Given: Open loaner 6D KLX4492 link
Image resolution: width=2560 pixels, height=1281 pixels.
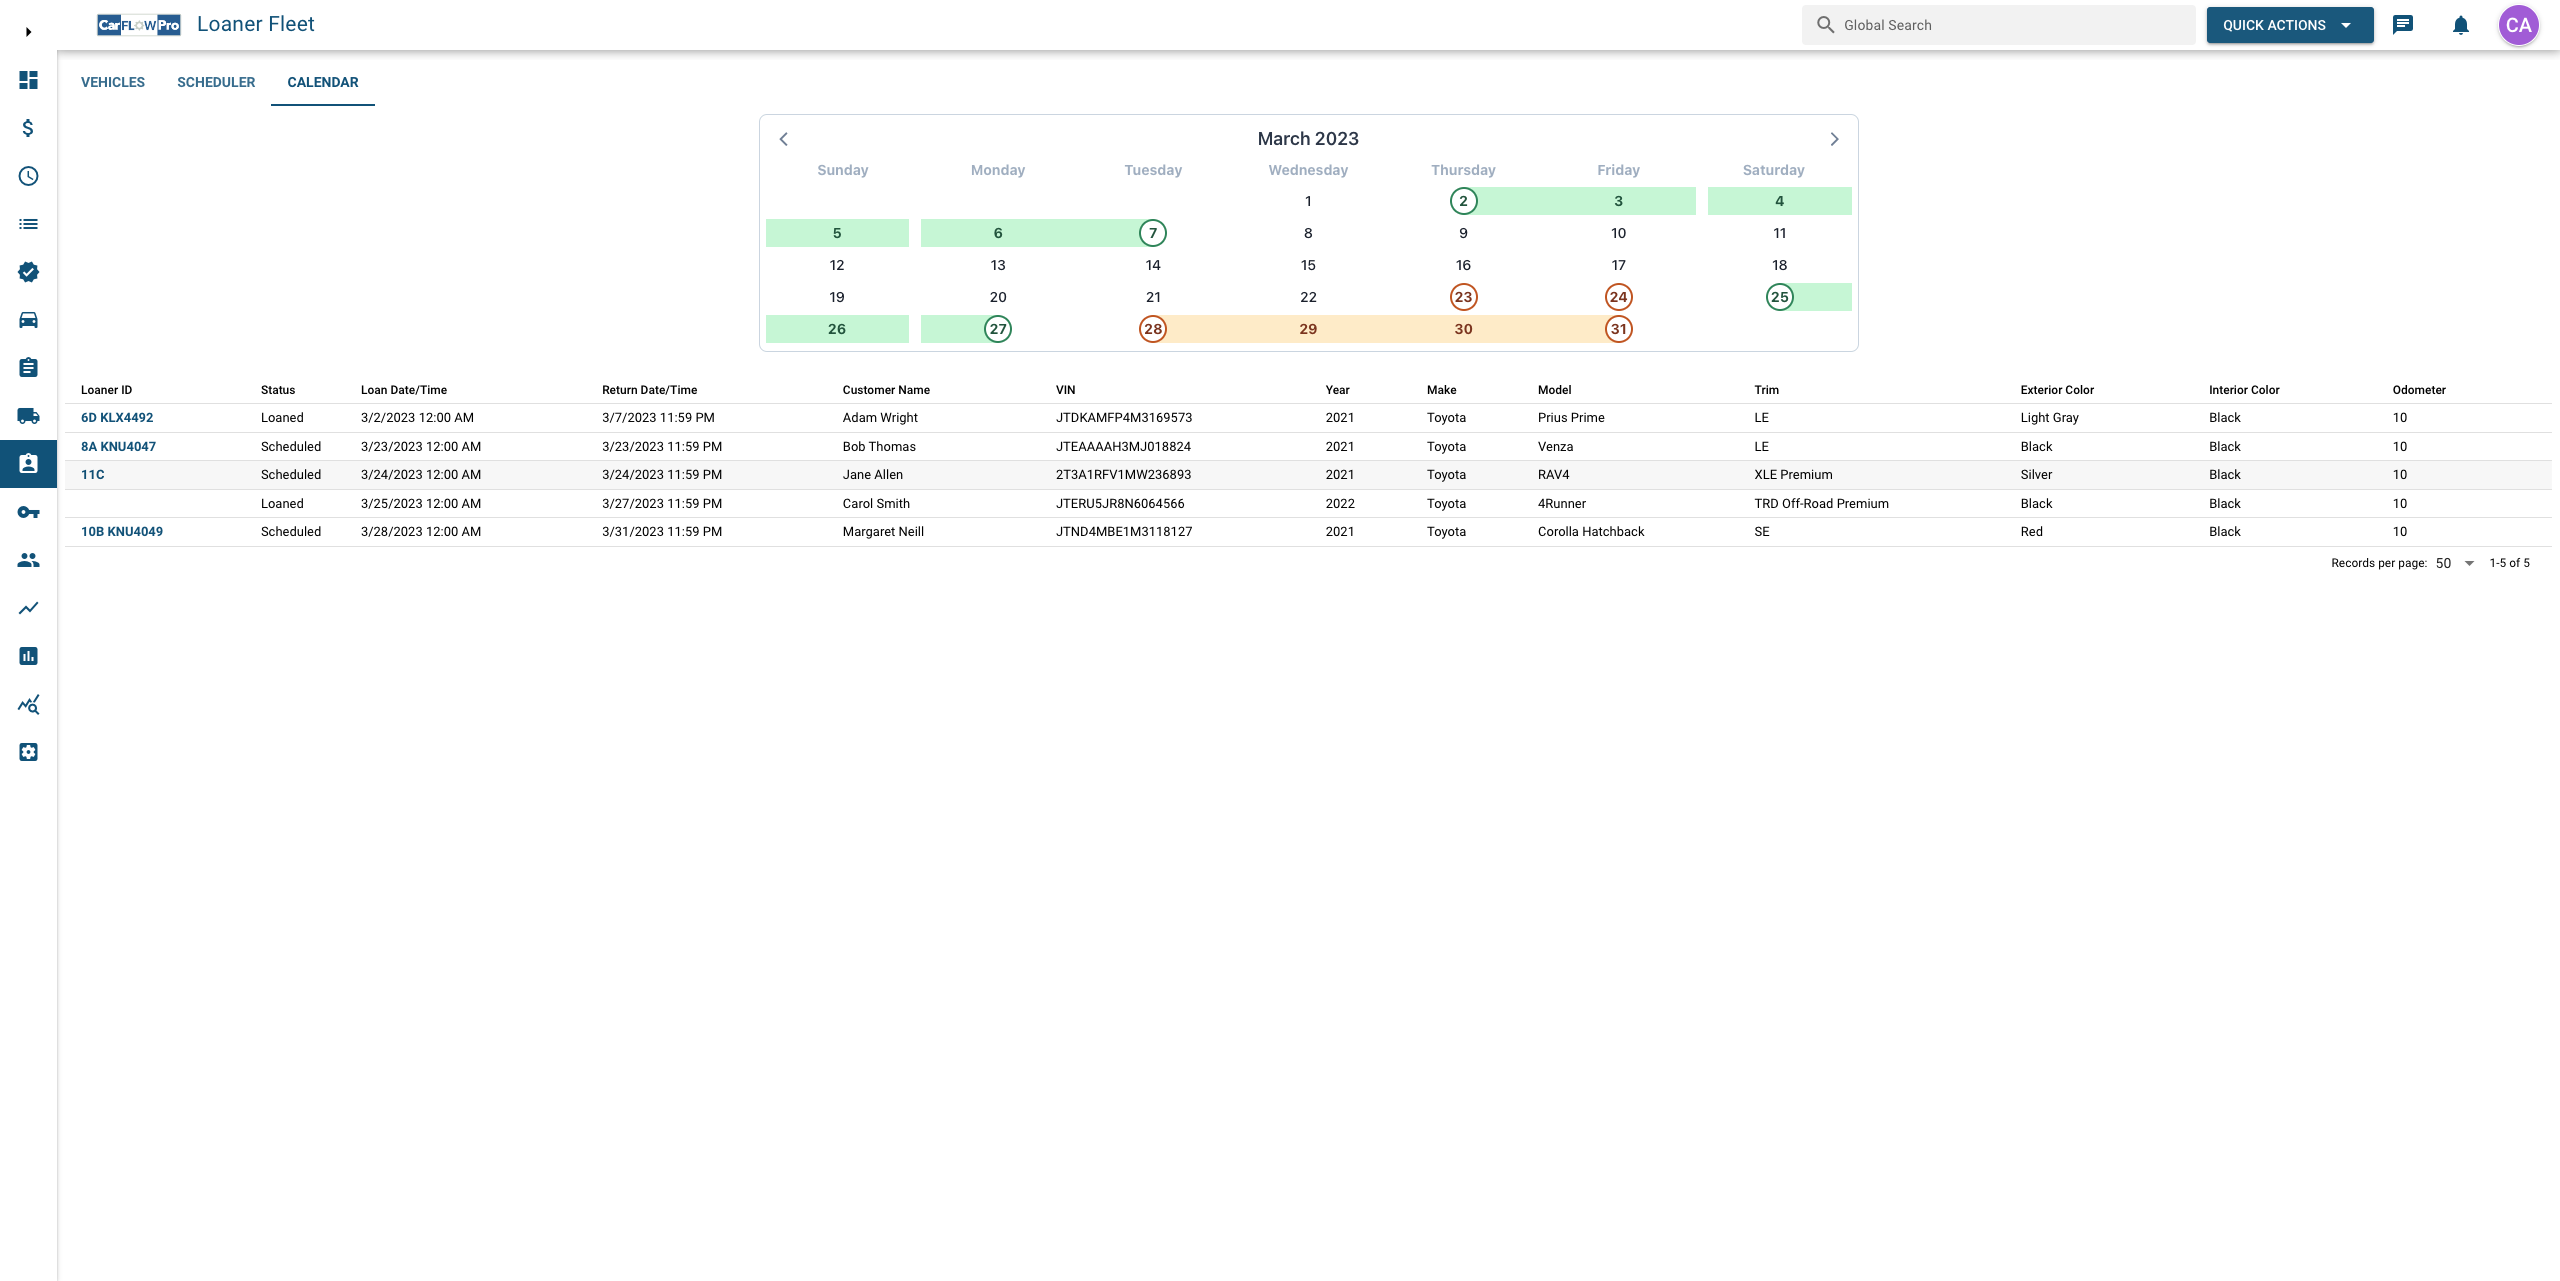Looking at the screenshot, I should point(117,418).
